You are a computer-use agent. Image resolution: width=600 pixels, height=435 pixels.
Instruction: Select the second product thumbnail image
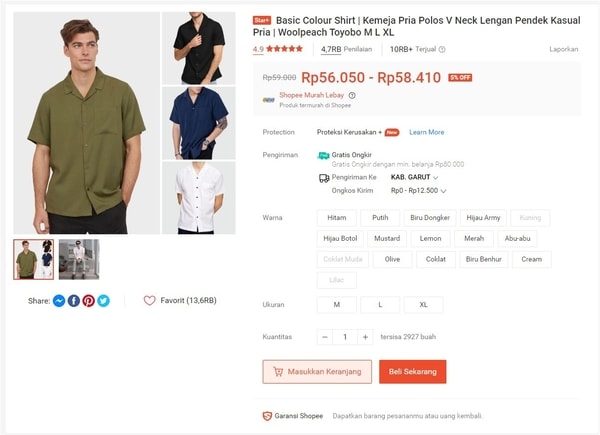coord(78,259)
